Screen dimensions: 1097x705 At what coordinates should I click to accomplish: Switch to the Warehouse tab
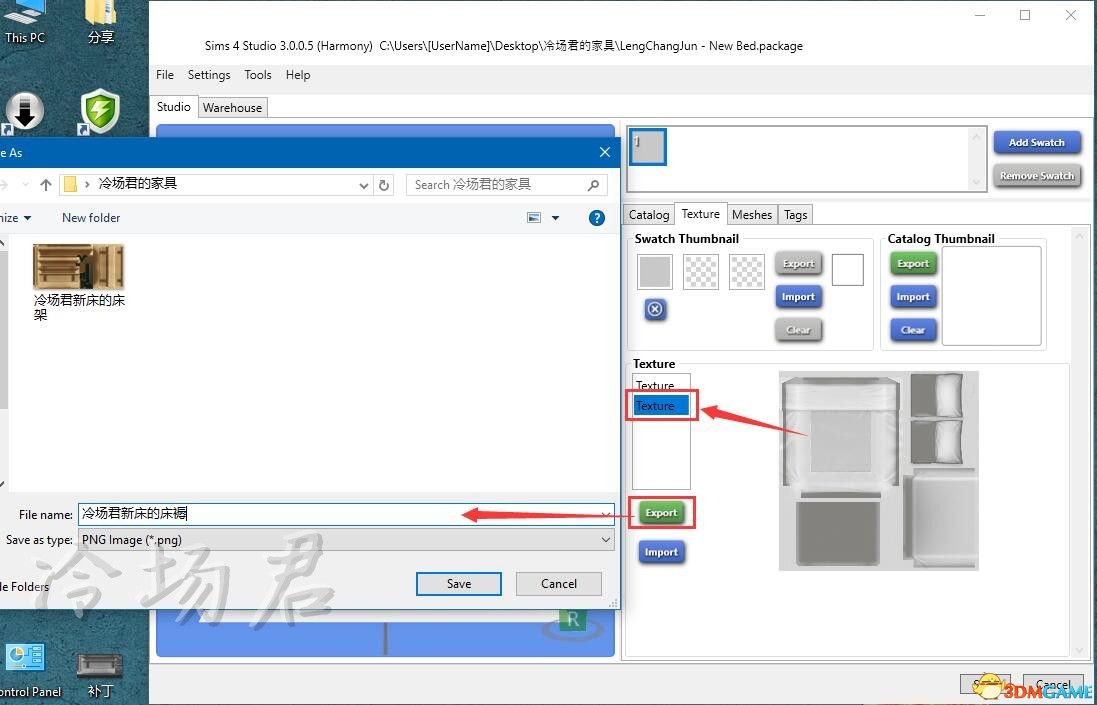(232, 108)
